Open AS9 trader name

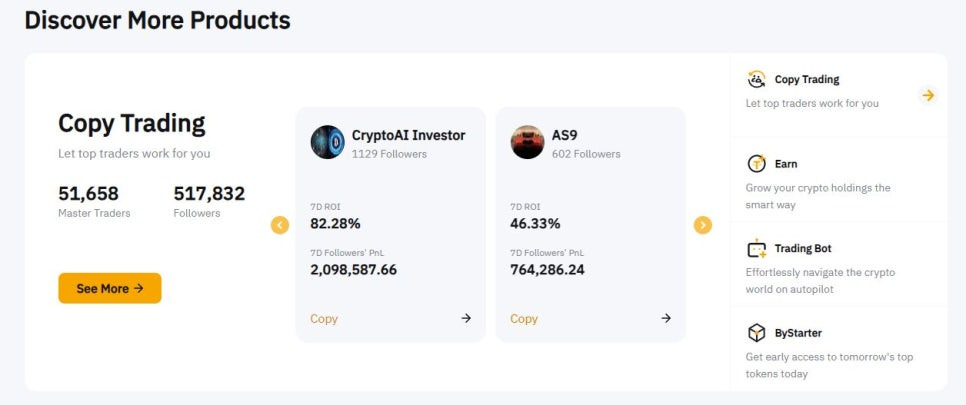click(x=564, y=135)
